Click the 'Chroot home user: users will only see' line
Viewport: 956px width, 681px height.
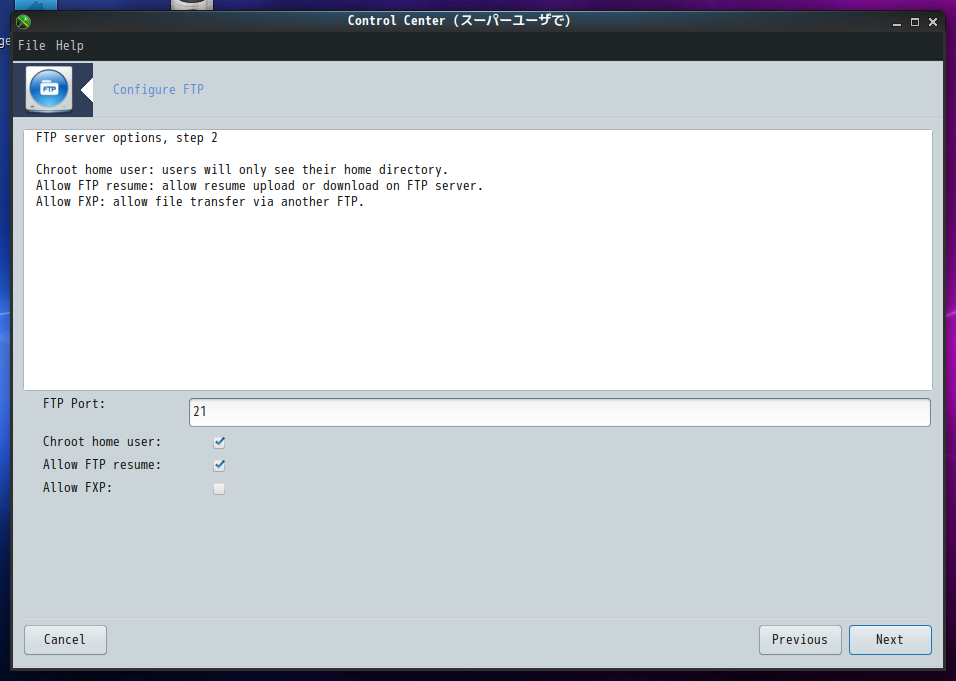pos(242,169)
